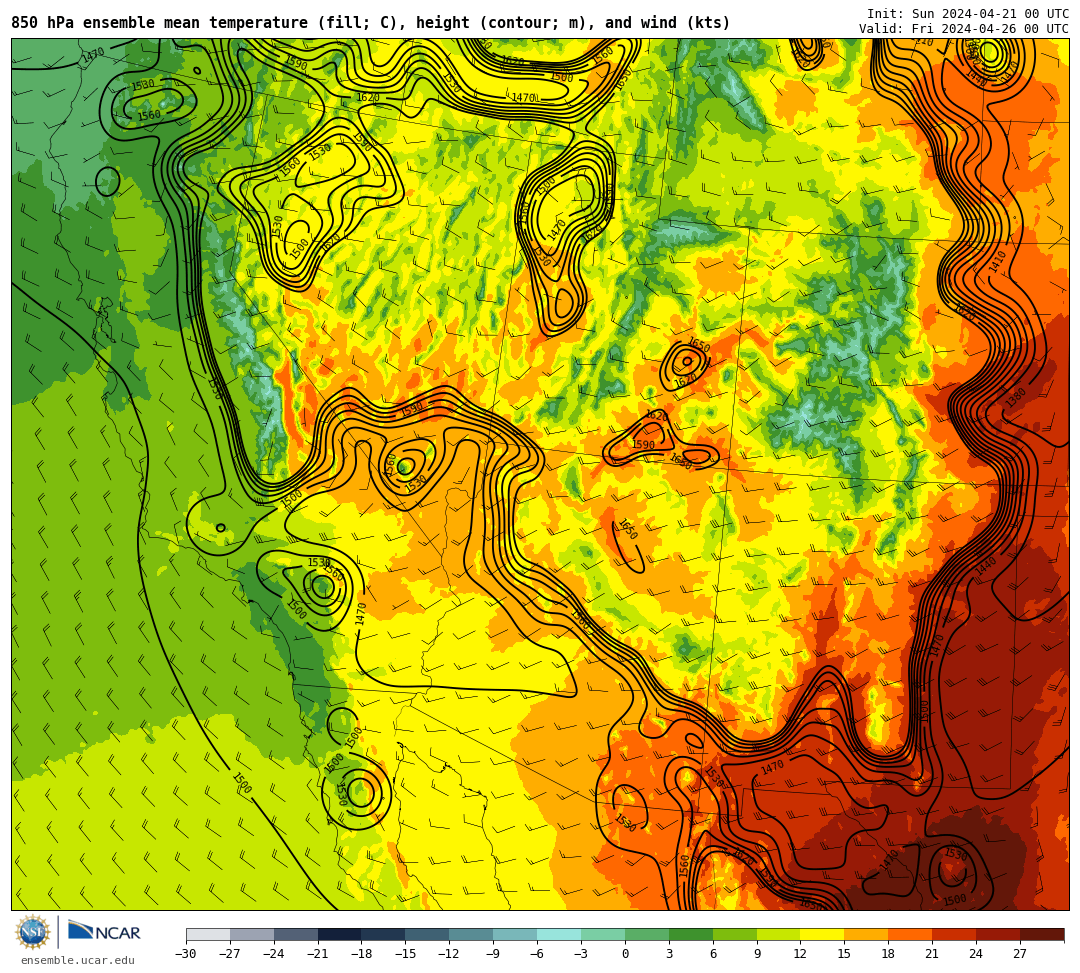Pick the darkest navy swatch between -21 and -18
This screenshot has height=973, width=1080.
point(340,934)
